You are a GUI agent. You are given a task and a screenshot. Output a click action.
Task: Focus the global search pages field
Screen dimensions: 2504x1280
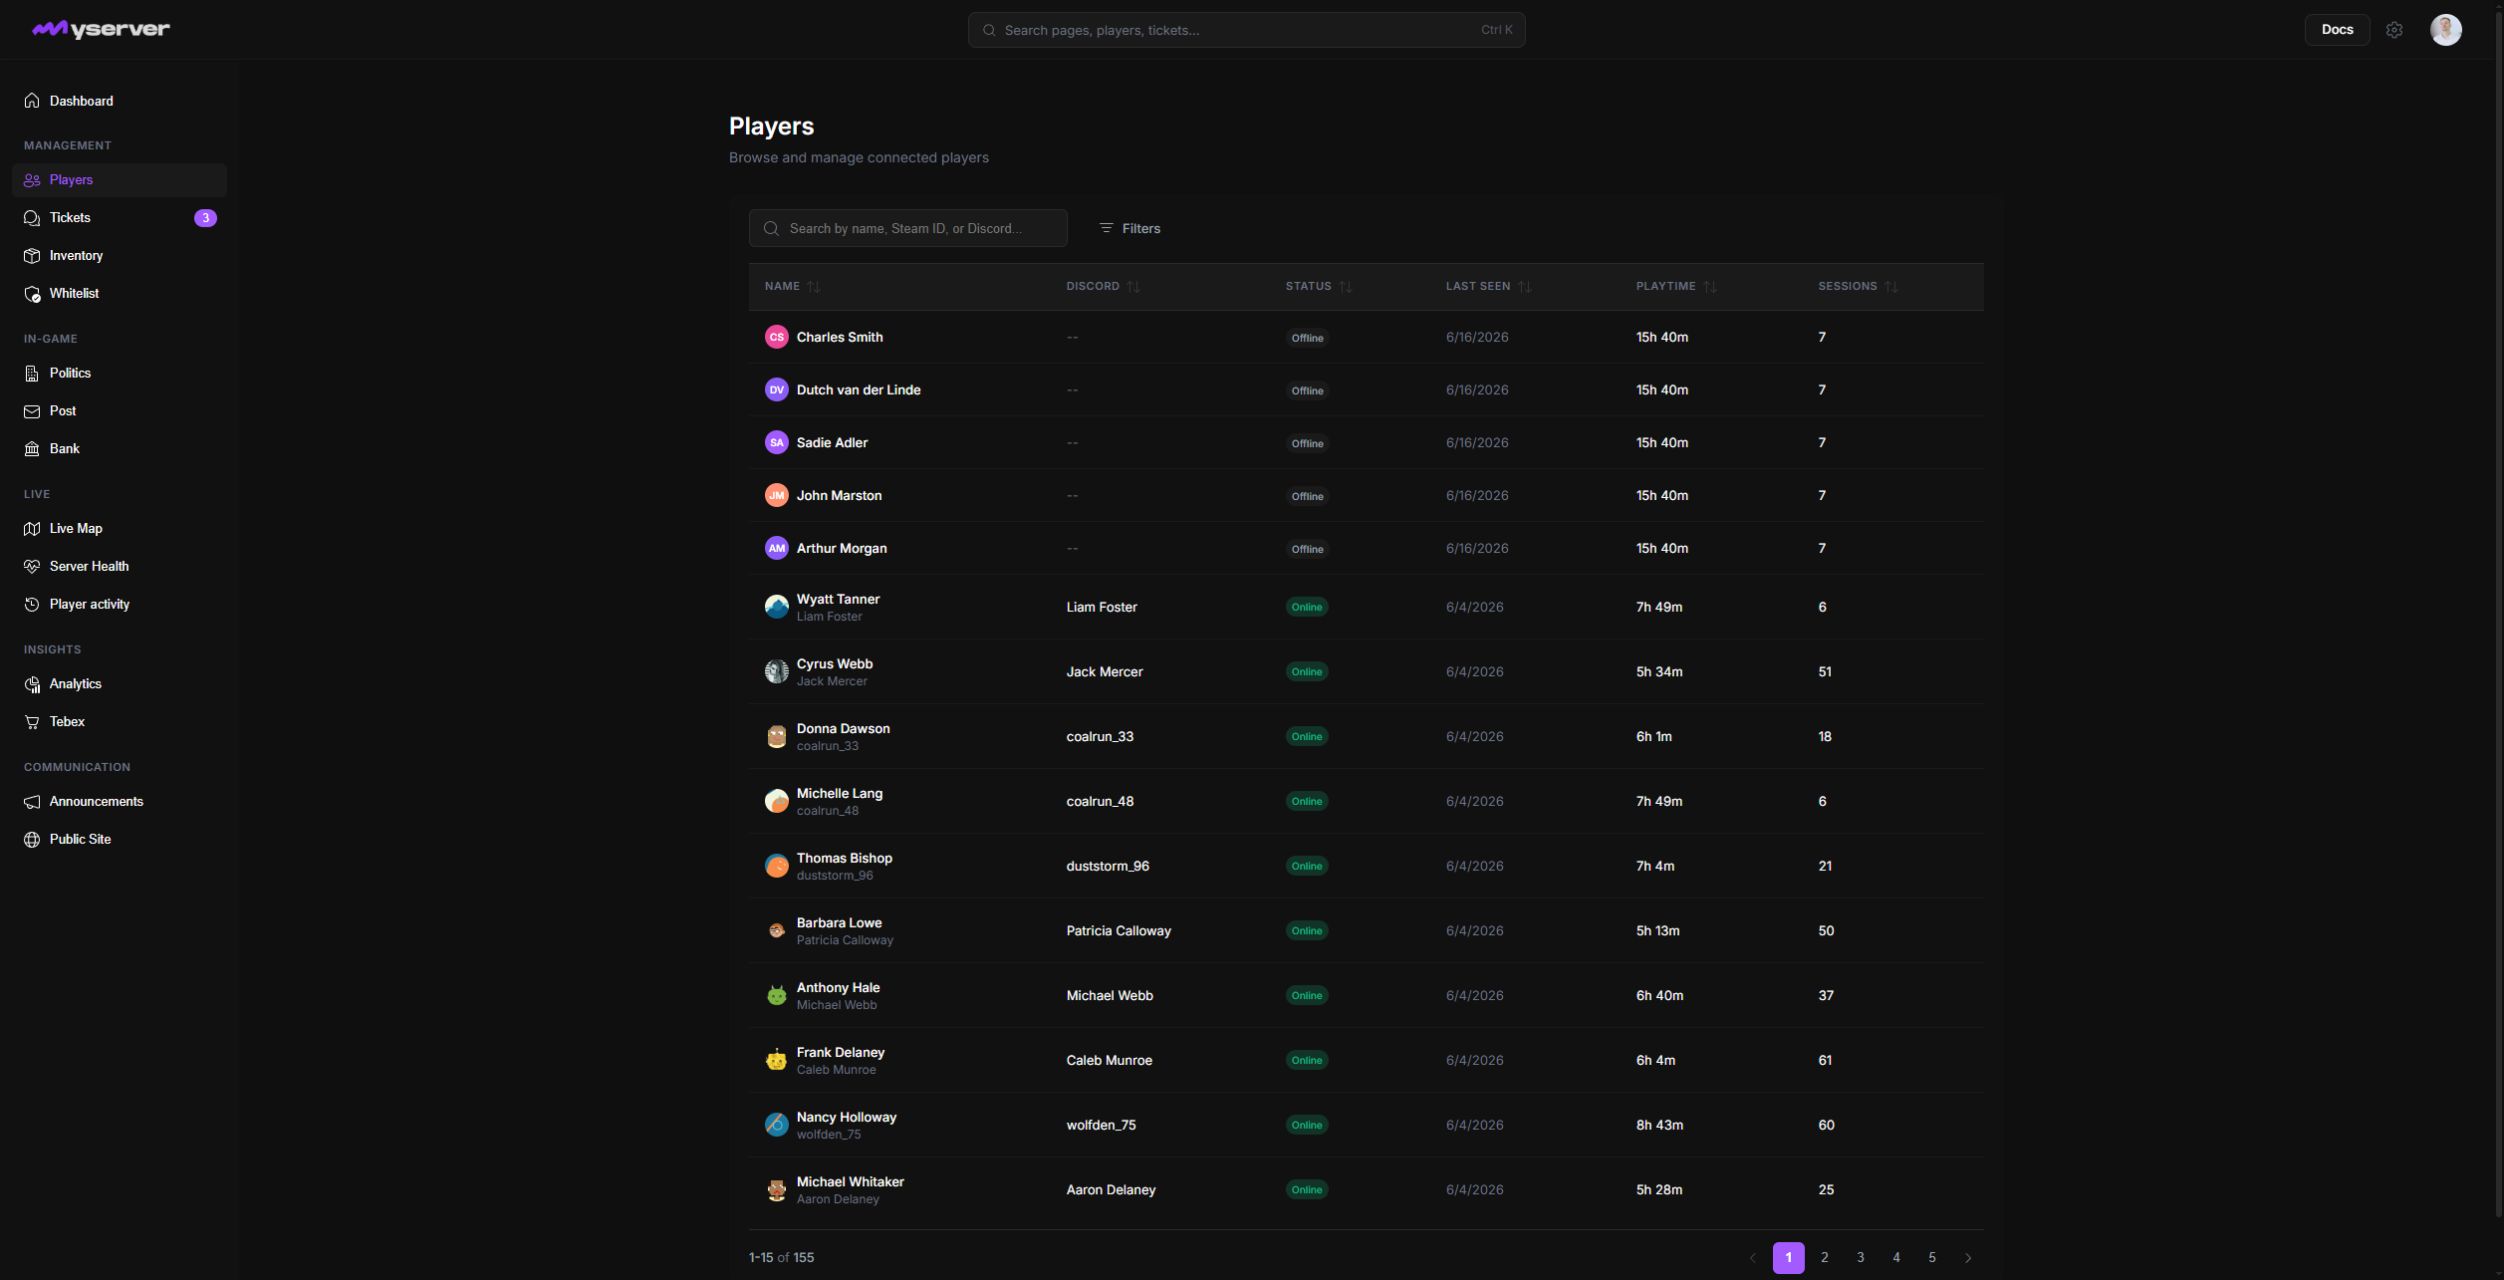[x=1246, y=30]
